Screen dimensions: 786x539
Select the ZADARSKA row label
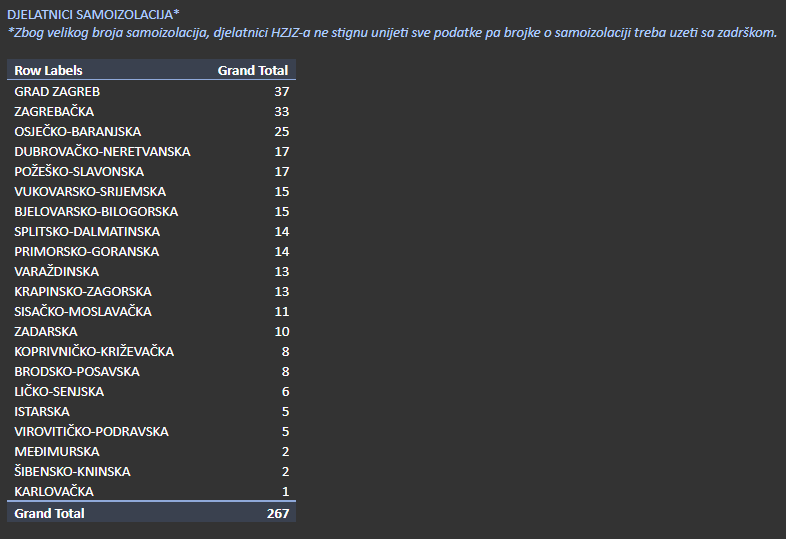point(46,331)
